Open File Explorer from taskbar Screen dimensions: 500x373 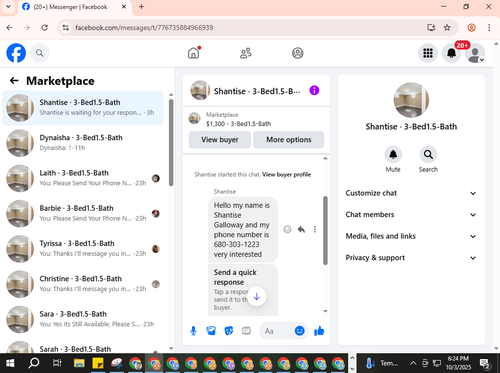pos(79,363)
